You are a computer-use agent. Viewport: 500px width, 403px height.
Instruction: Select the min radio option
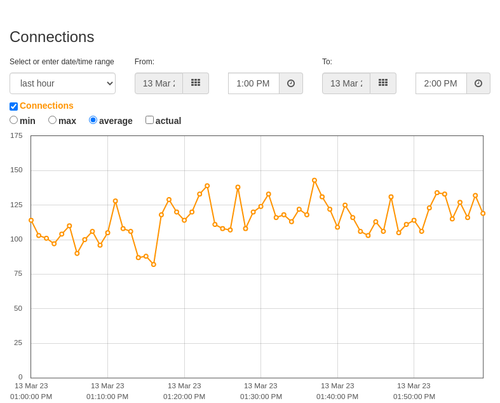14,120
